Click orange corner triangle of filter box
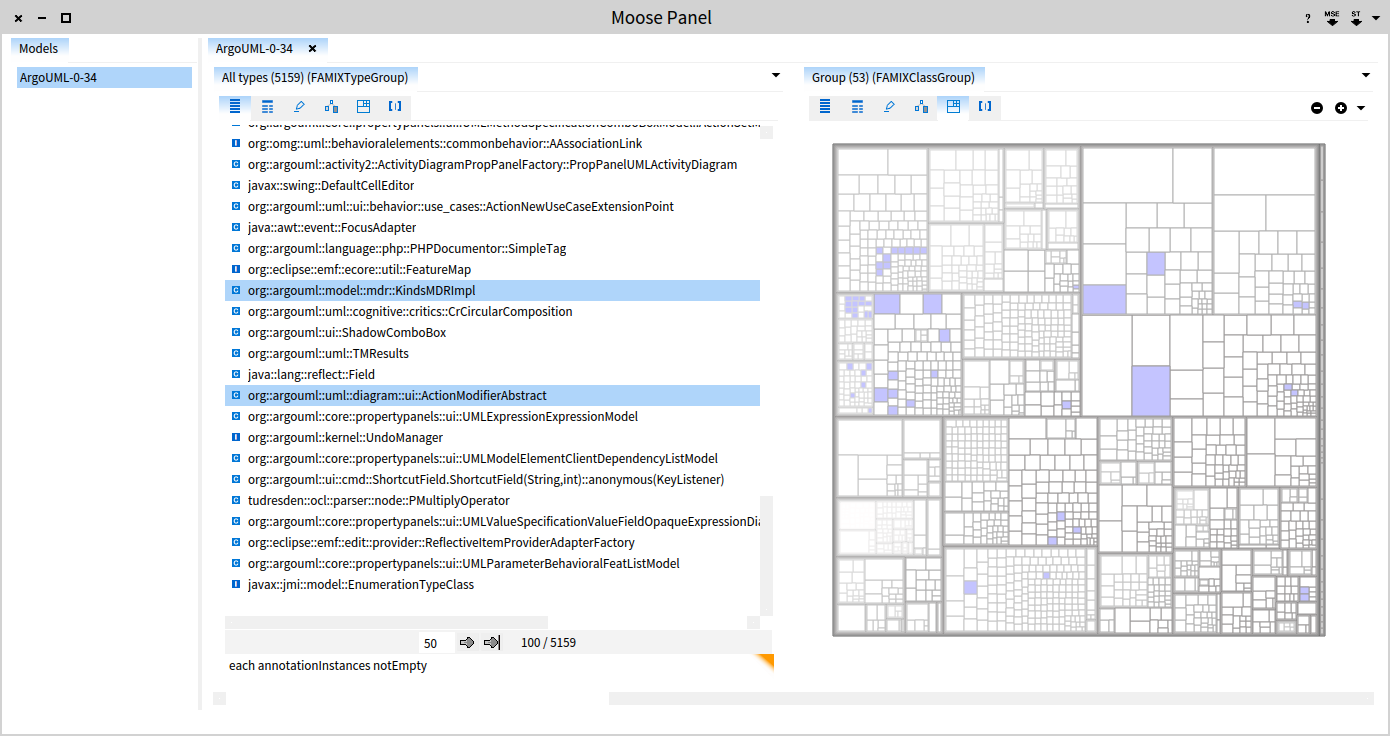The width and height of the screenshot is (1390, 736). pos(766,661)
